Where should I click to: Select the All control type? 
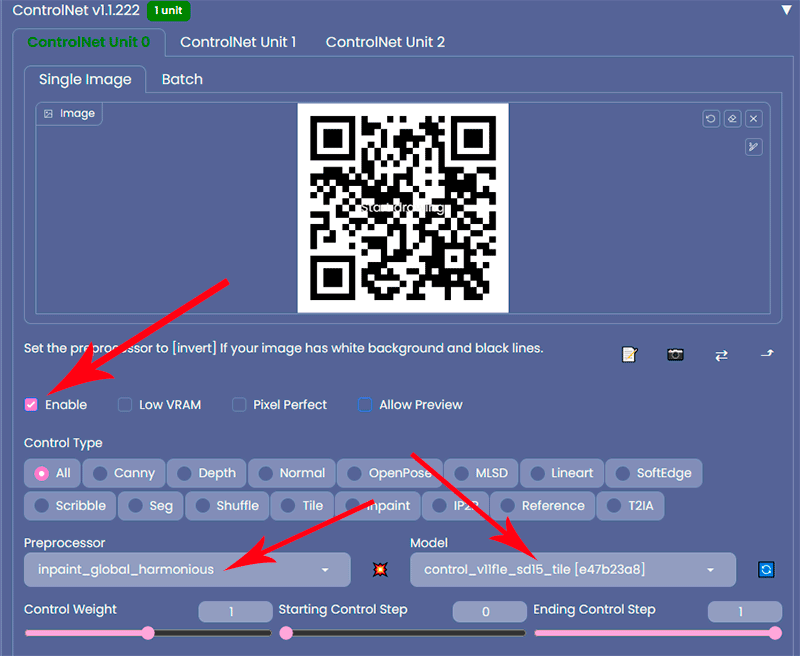pos(53,473)
